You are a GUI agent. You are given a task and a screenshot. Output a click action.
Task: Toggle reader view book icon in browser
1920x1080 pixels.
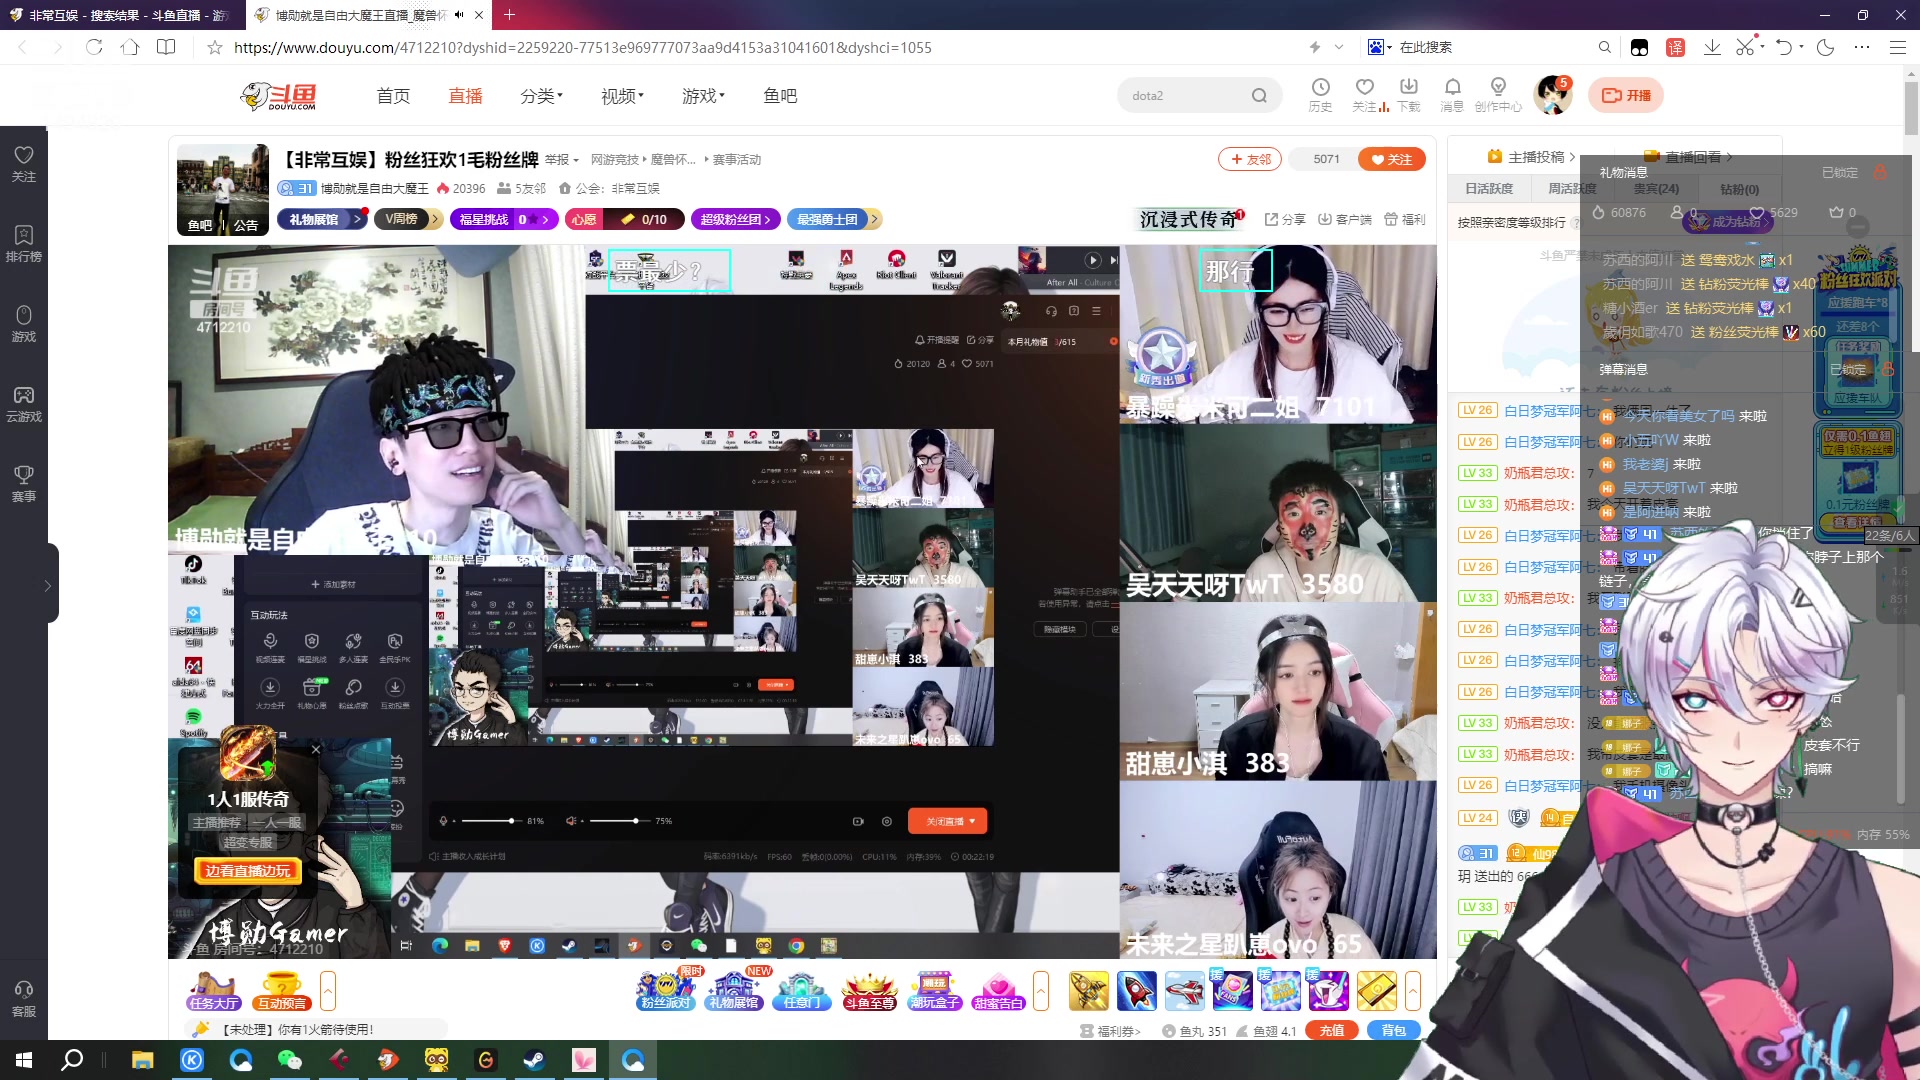(x=166, y=47)
